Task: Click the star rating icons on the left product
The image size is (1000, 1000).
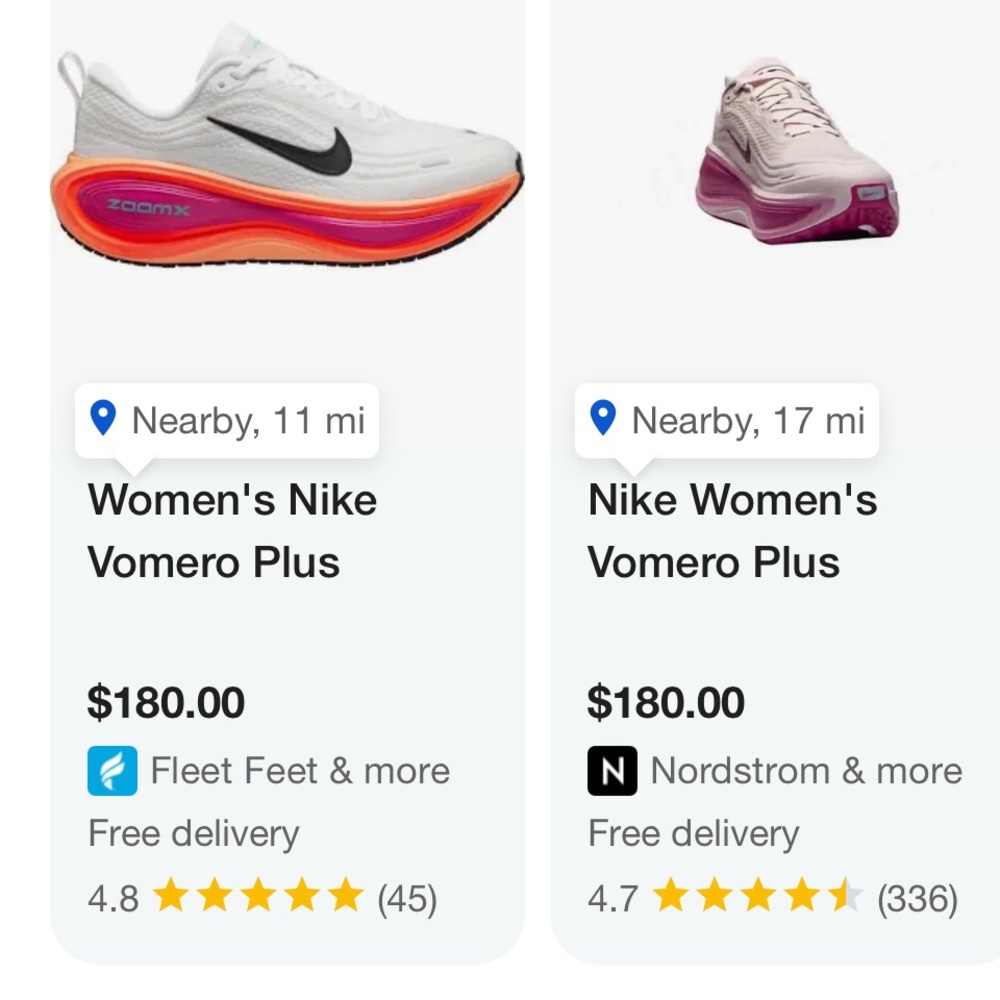Action: [x=260, y=897]
